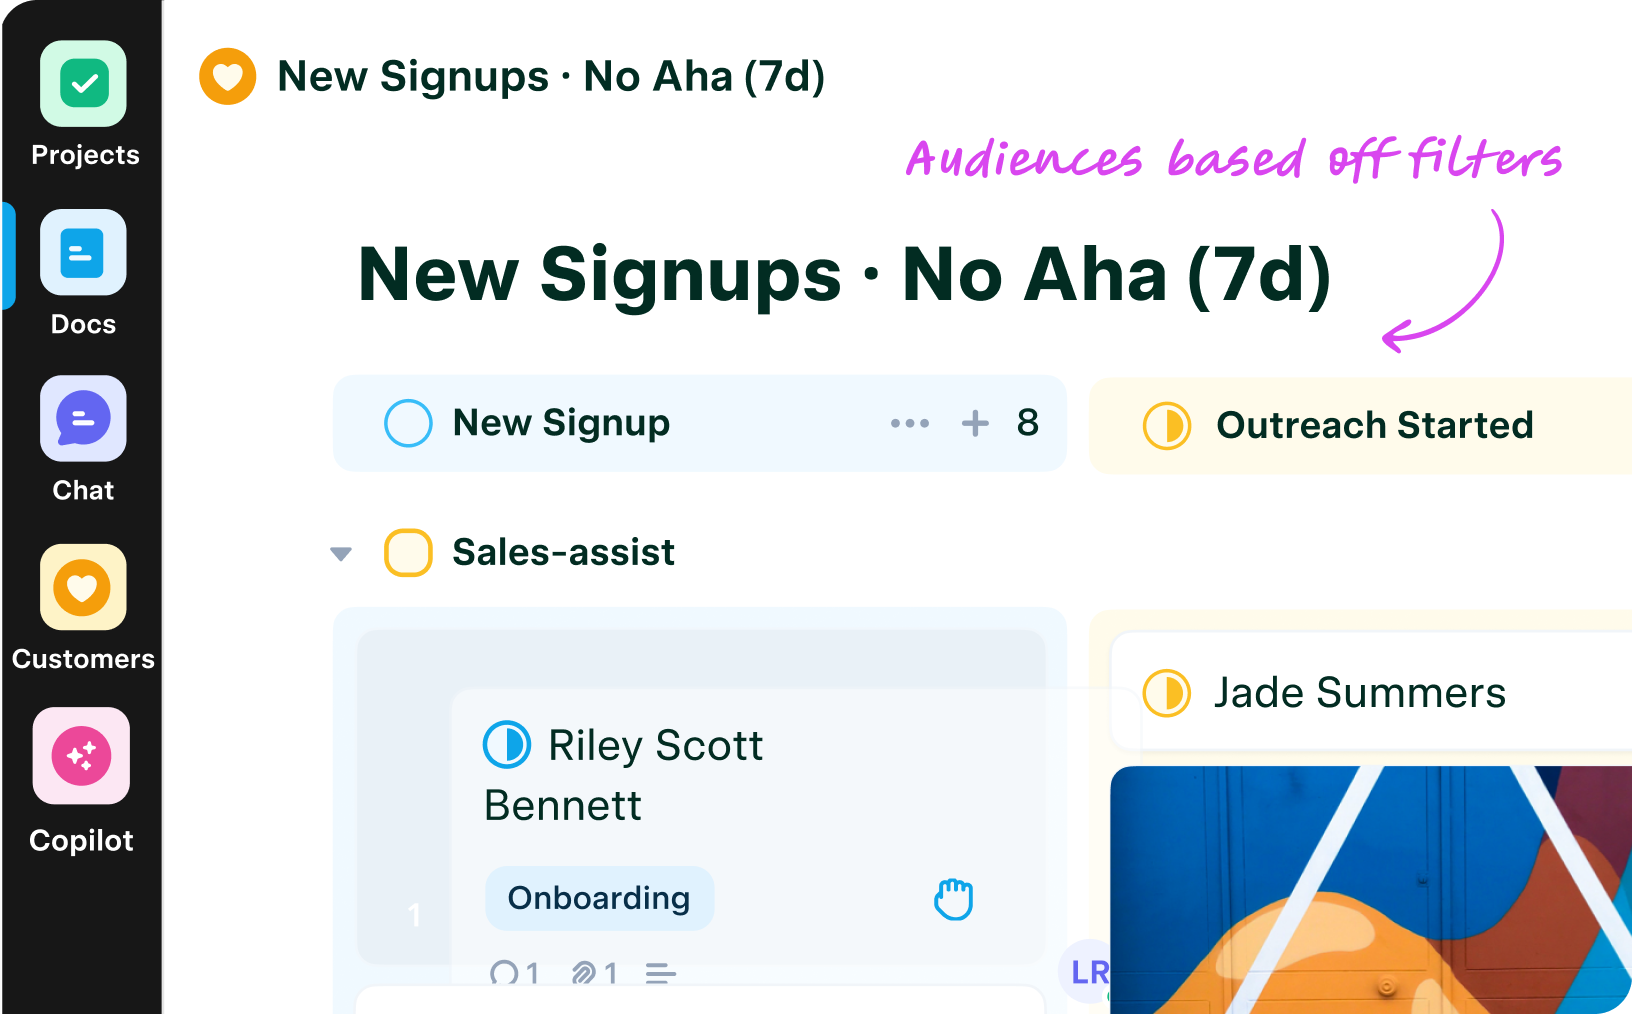1632x1014 pixels.
Task: Click the LR assignee avatar
Action: 1088,972
